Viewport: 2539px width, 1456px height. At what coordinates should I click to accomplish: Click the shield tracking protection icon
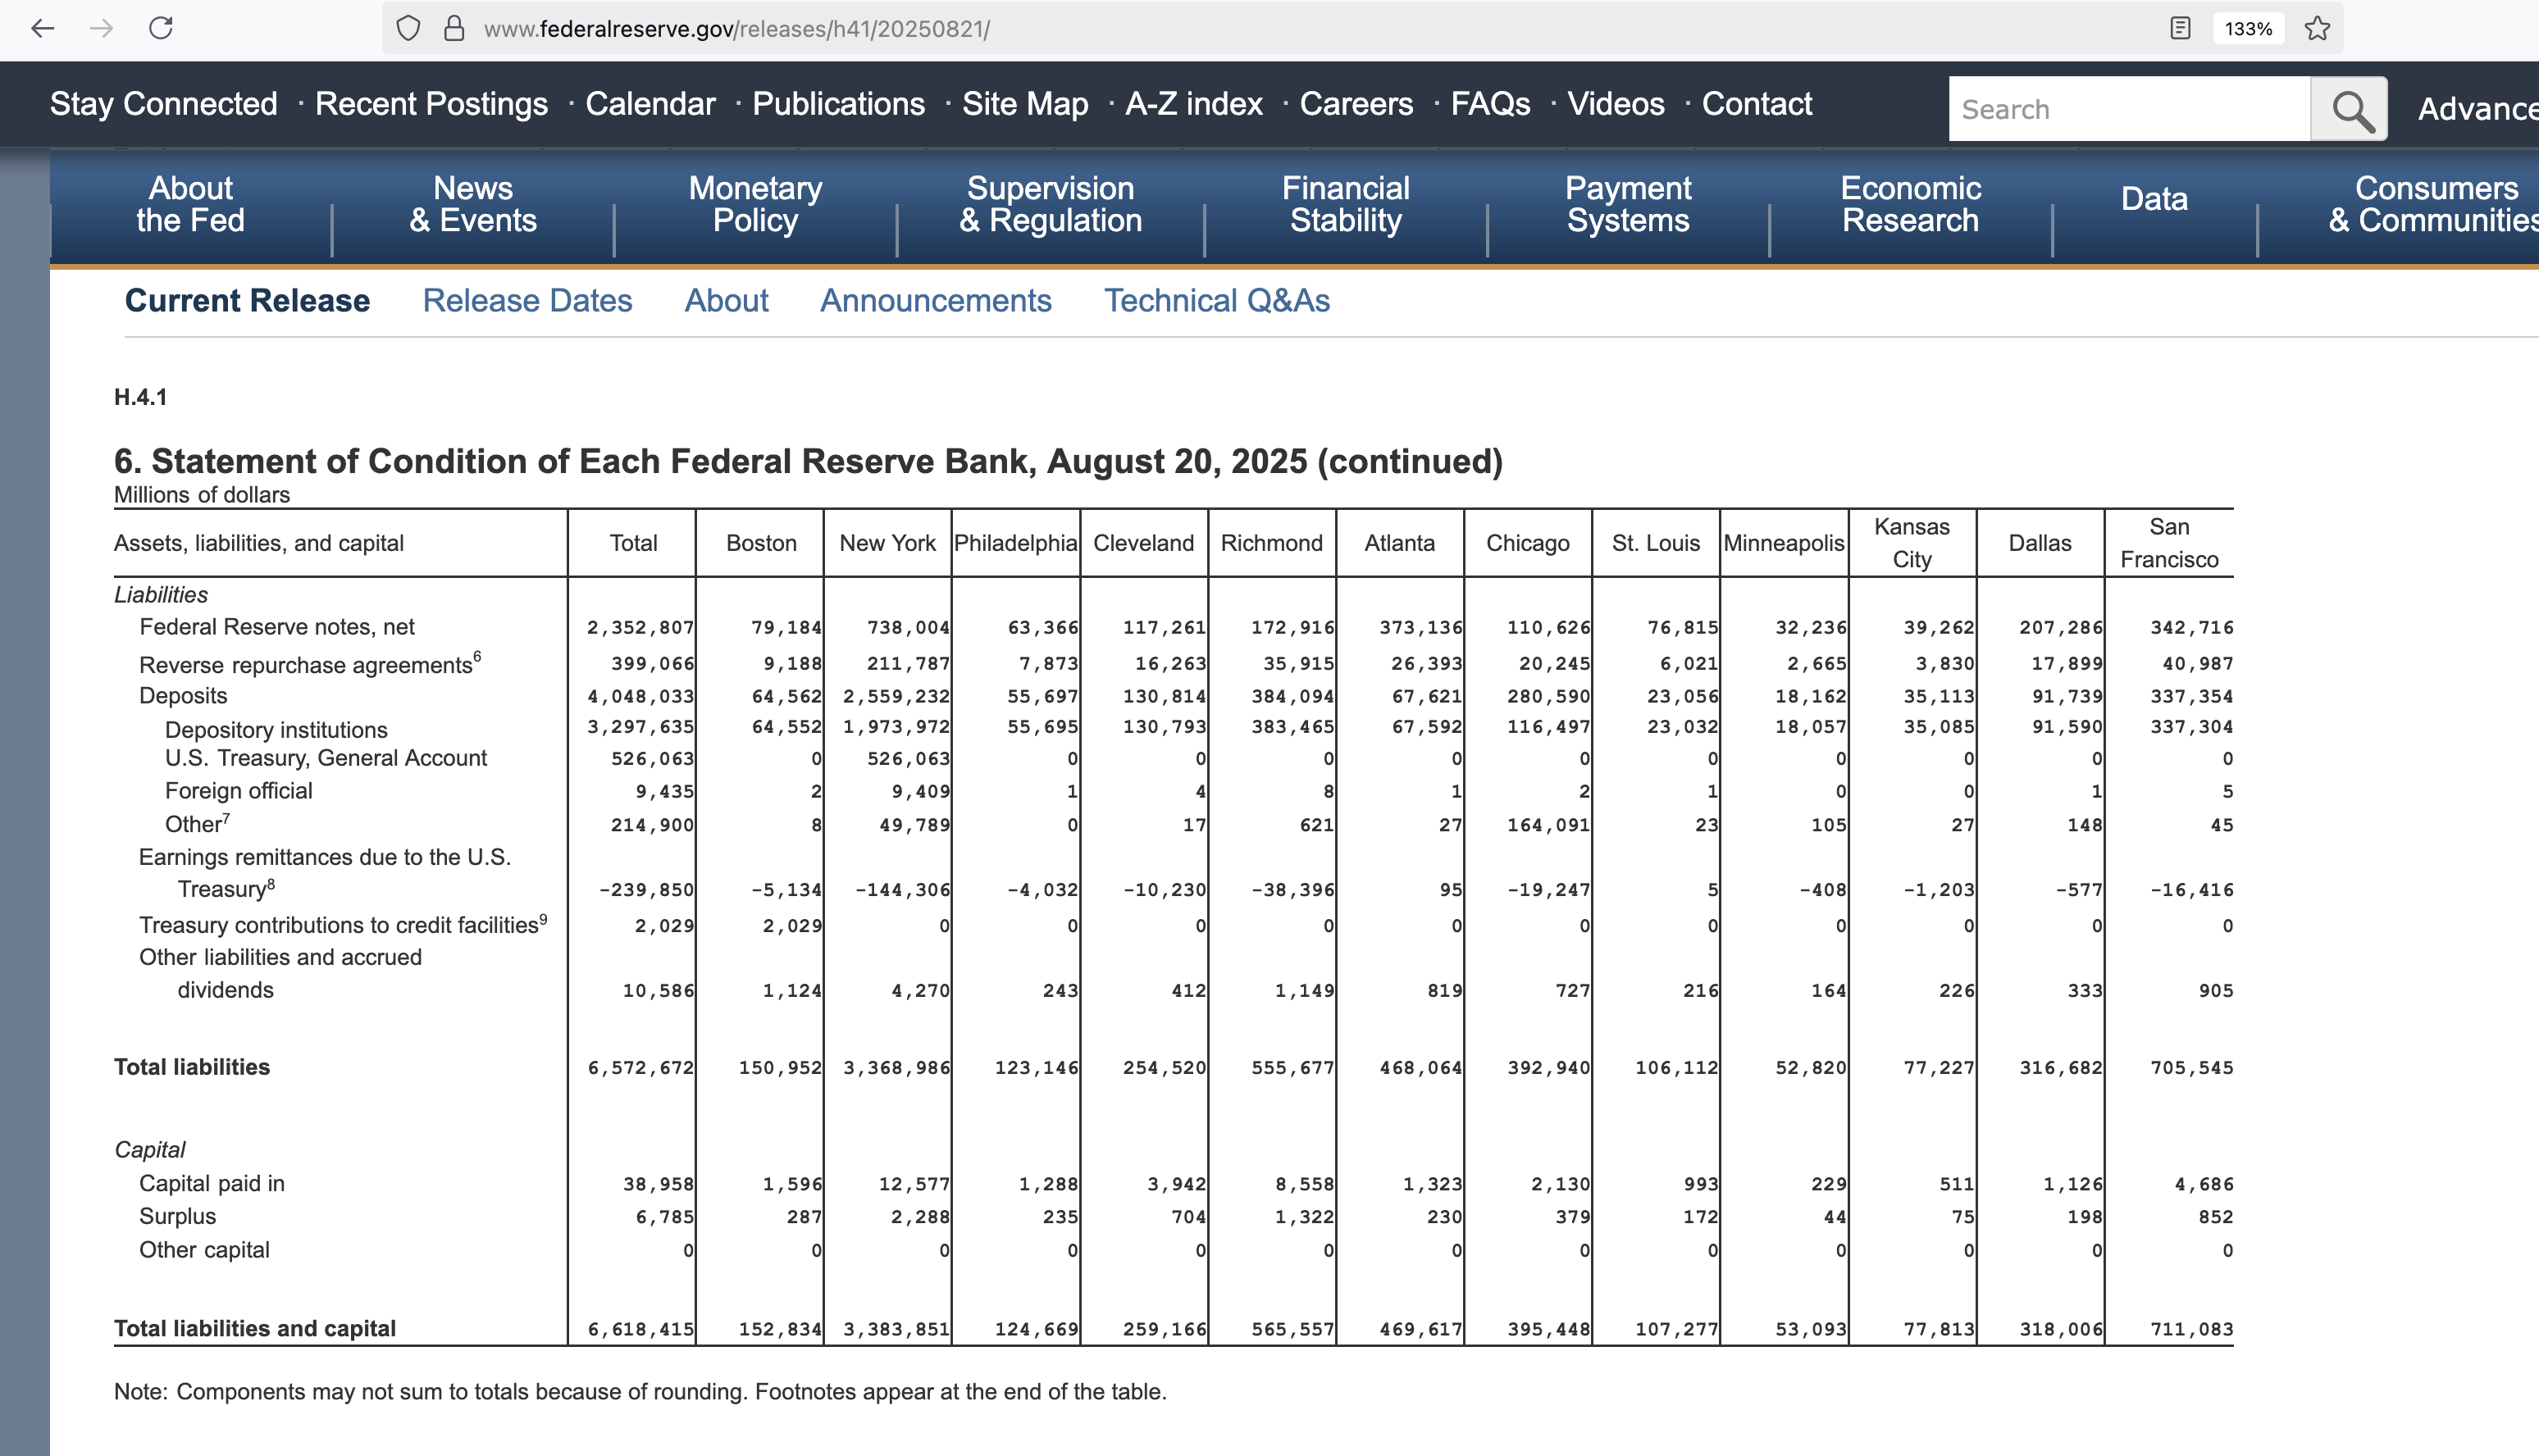click(408, 28)
